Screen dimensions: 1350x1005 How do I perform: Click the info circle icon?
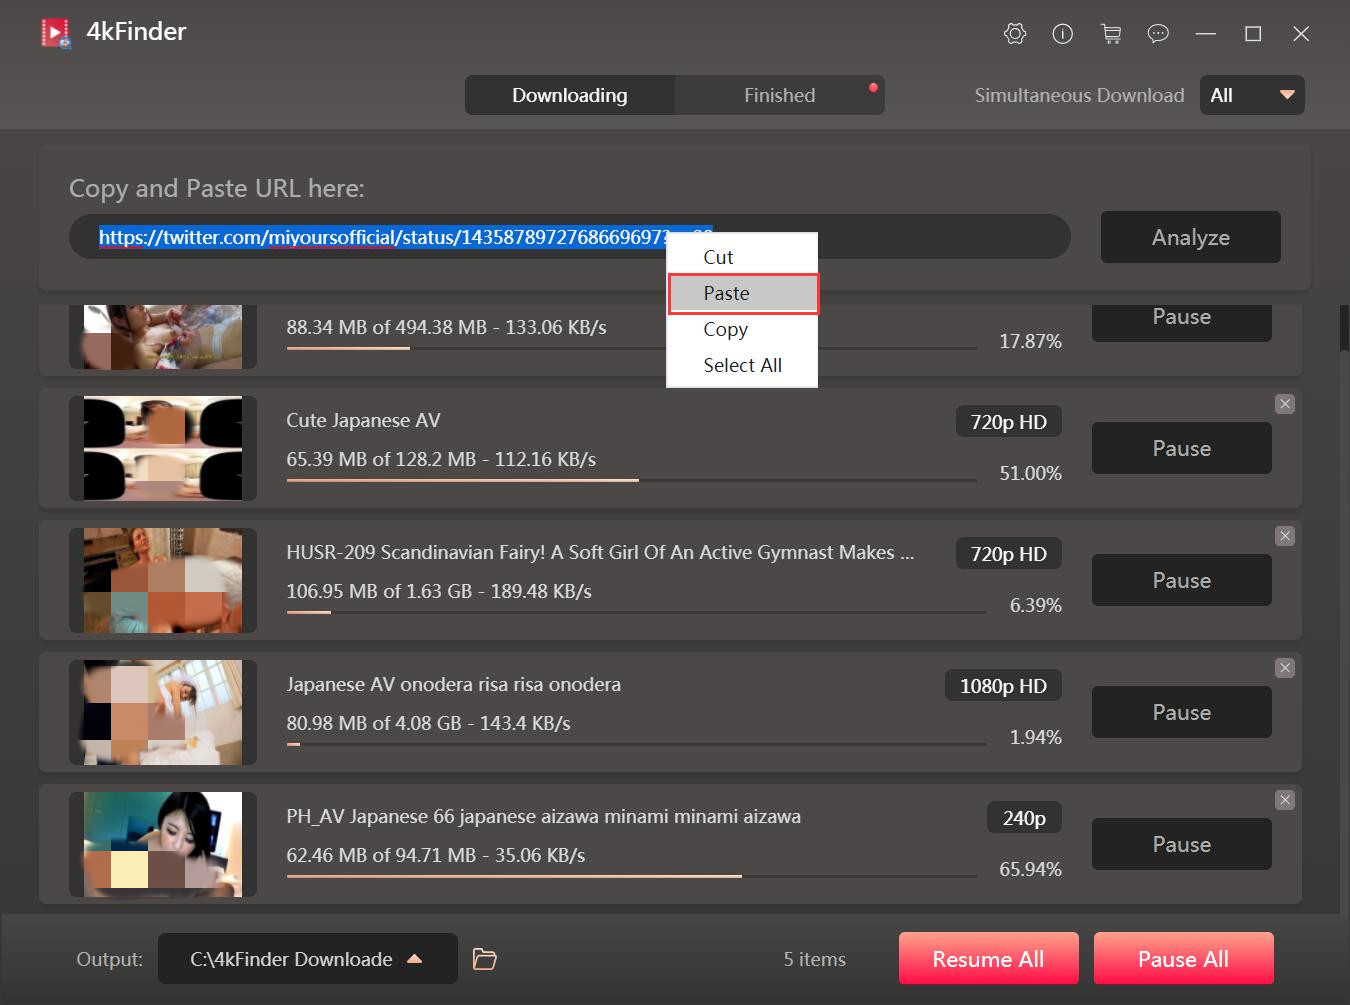point(1062,34)
